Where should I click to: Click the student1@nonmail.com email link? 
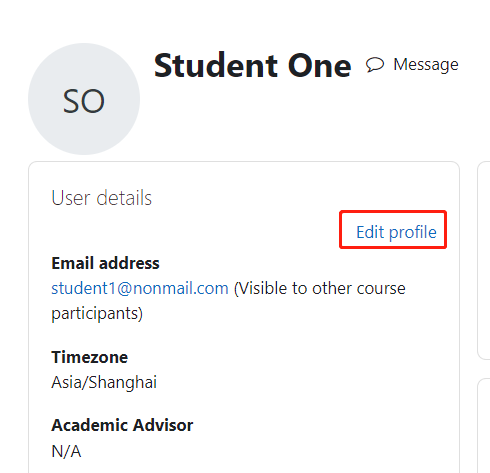(140, 288)
